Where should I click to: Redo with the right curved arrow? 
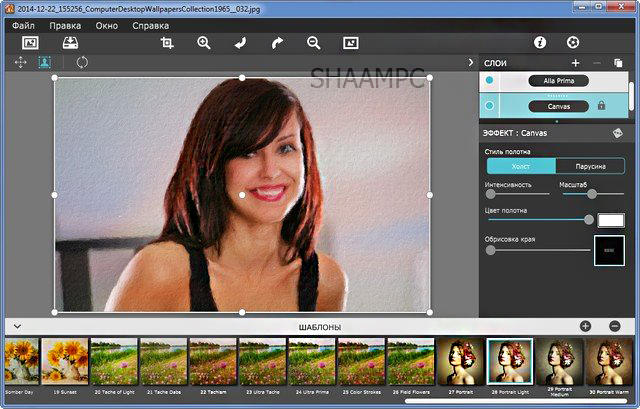[277, 42]
